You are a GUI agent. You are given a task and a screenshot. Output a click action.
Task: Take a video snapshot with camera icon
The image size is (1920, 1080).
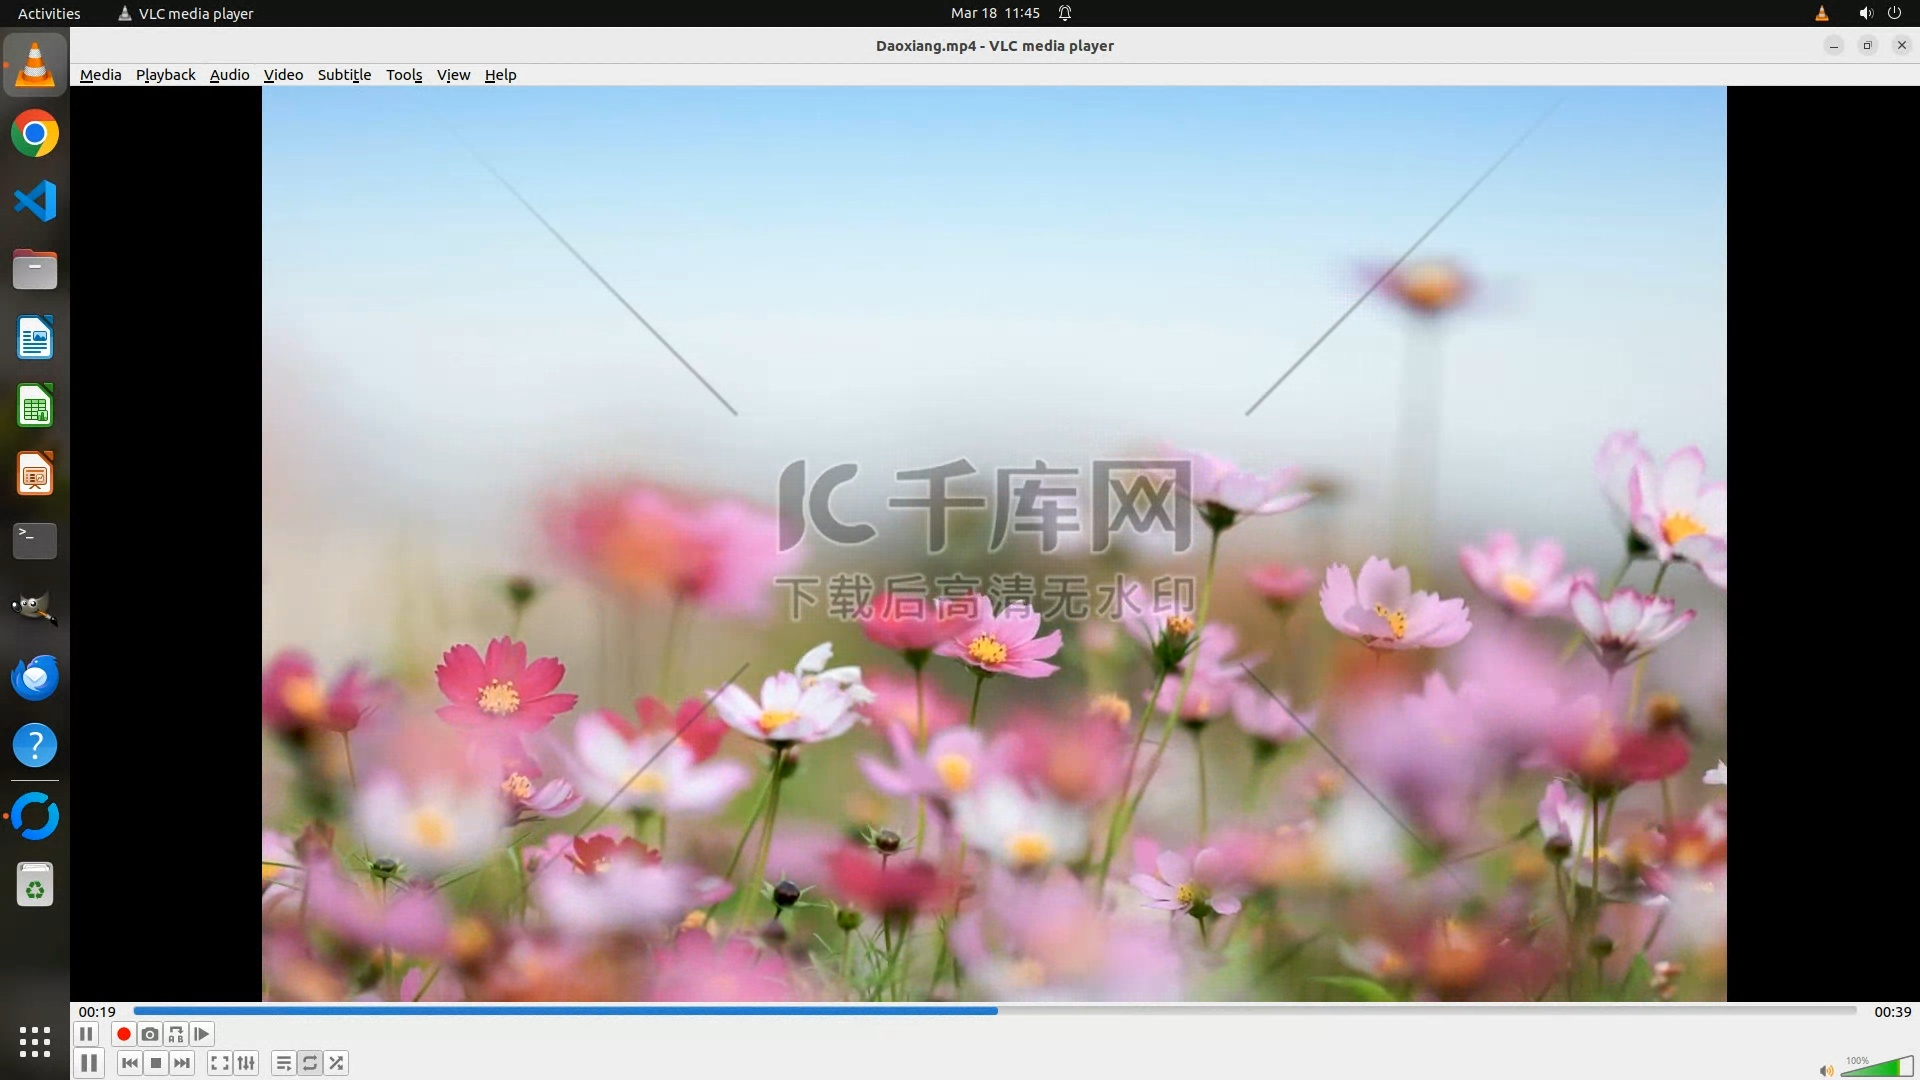click(x=150, y=1034)
